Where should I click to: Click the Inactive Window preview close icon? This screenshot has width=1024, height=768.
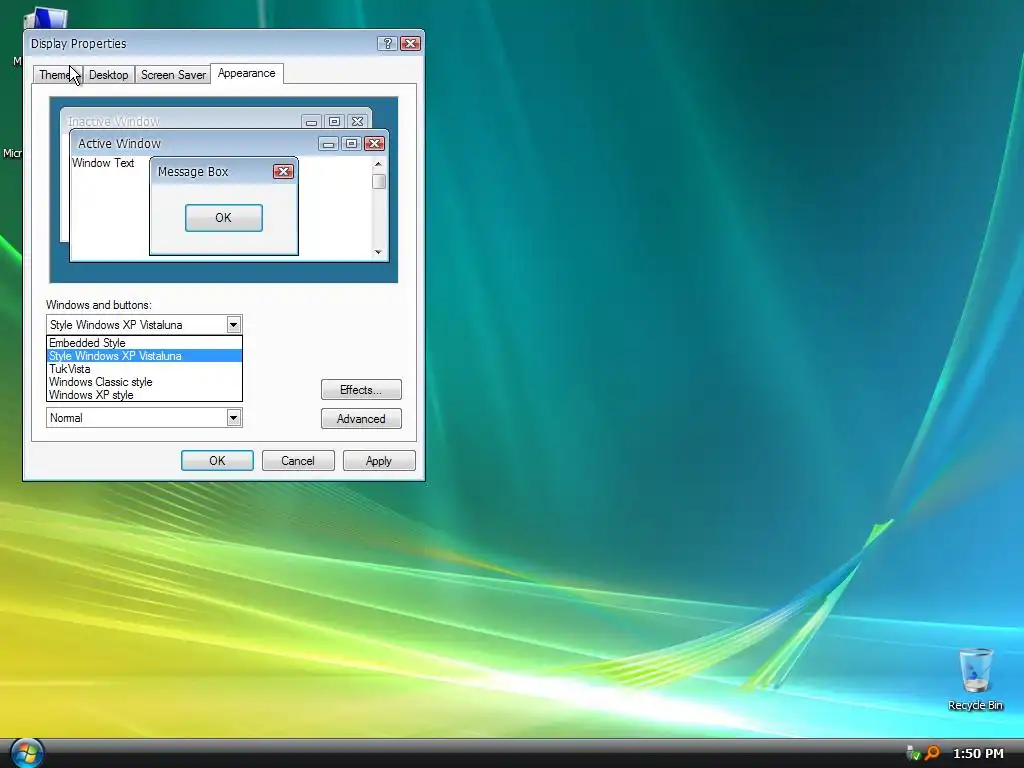point(357,121)
